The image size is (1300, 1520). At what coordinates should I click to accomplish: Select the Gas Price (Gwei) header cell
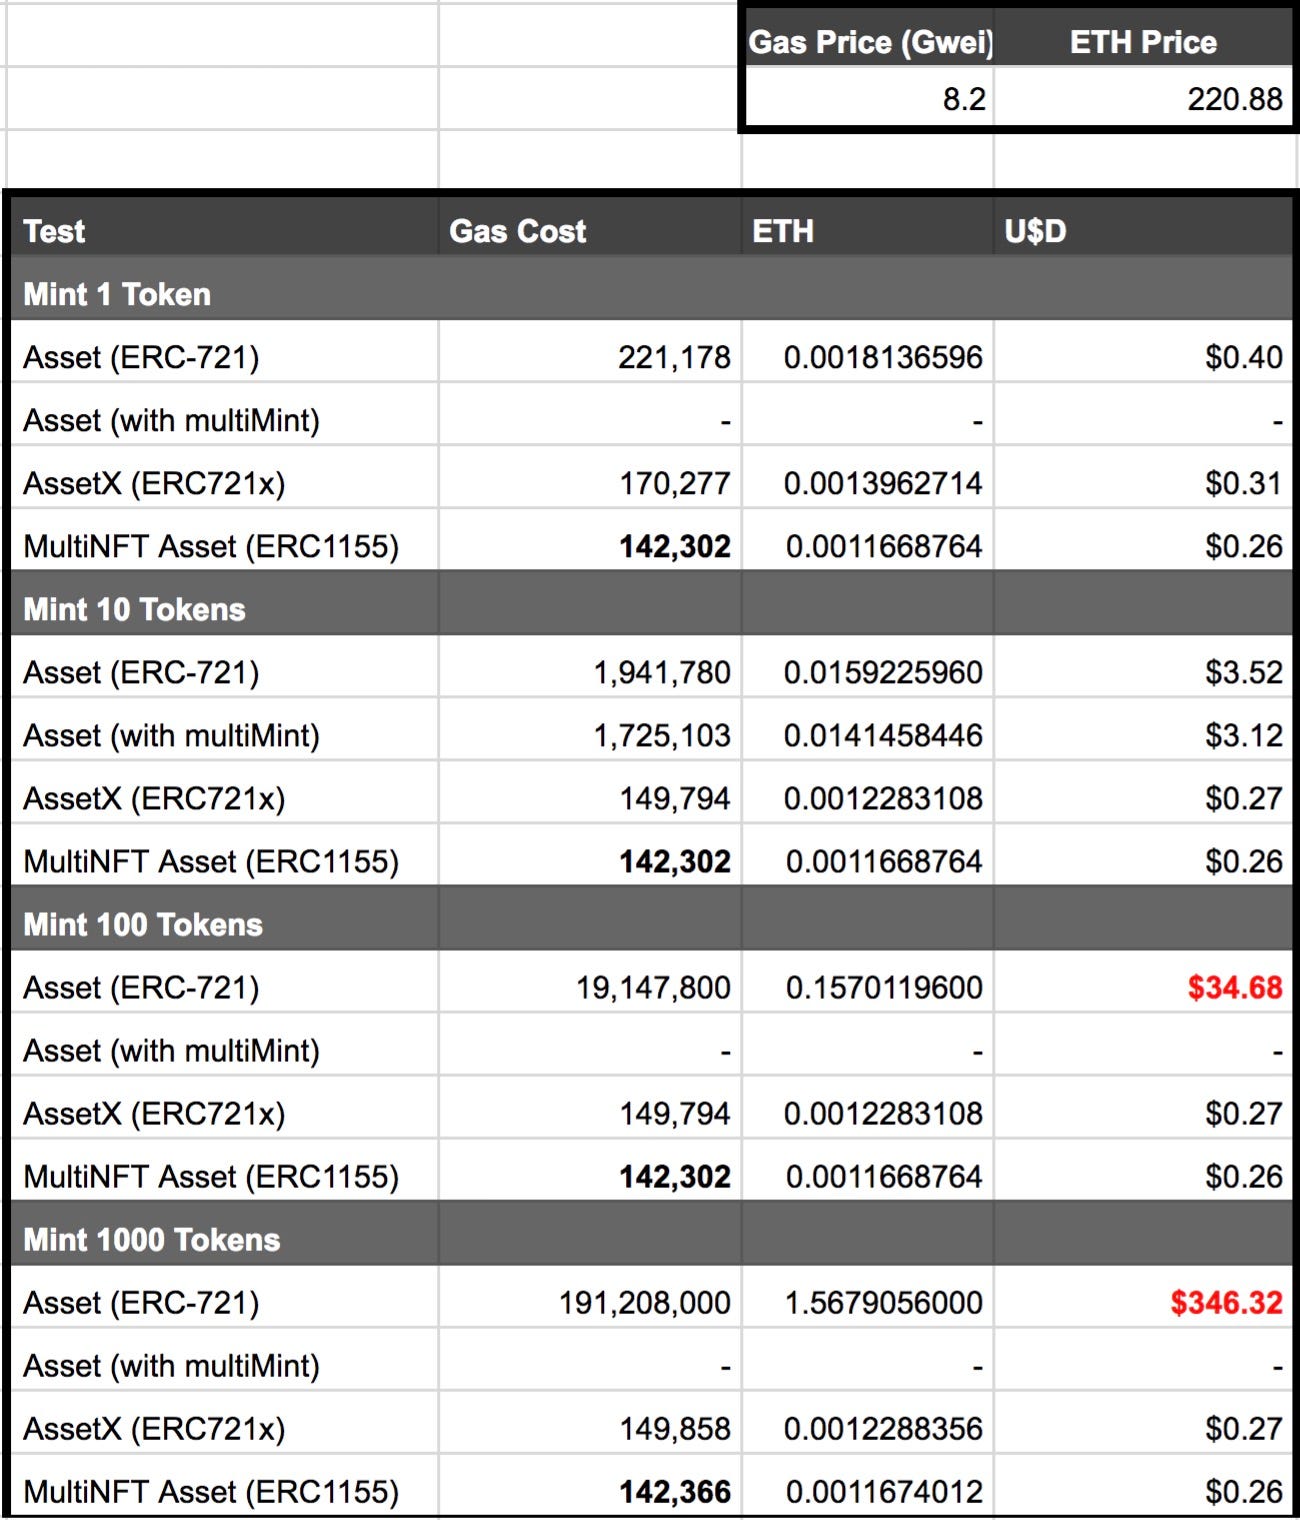click(x=870, y=42)
